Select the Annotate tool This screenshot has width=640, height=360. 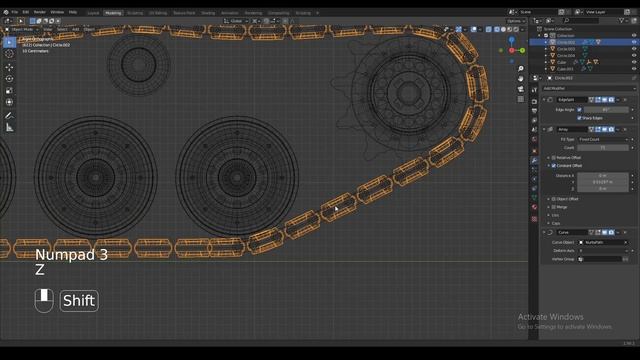(x=9, y=116)
